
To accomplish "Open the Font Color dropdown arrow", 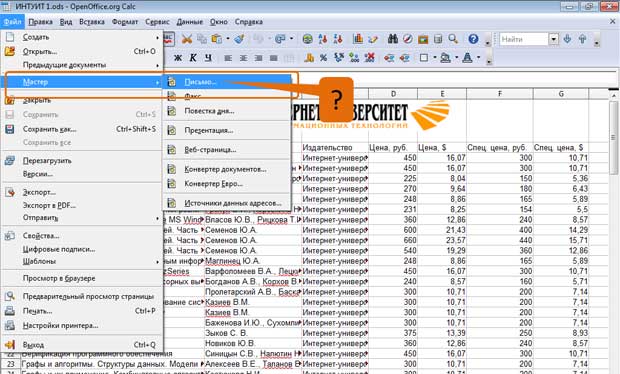I will (x=478, y=58).
